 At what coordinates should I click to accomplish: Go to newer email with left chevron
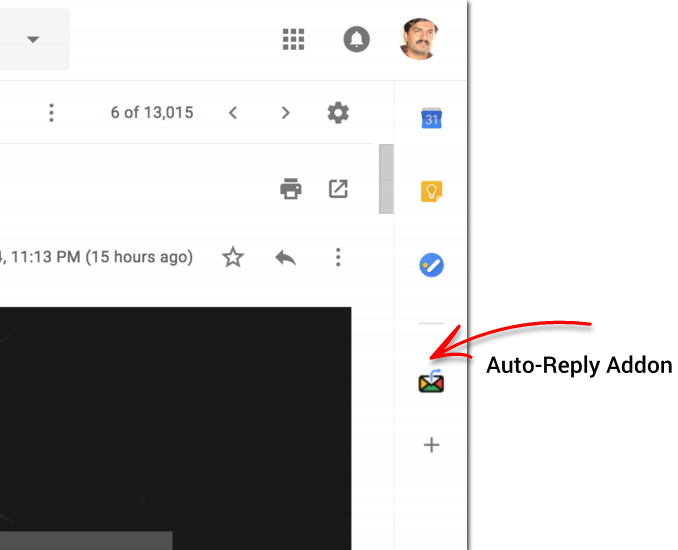(x=233, y=113)
